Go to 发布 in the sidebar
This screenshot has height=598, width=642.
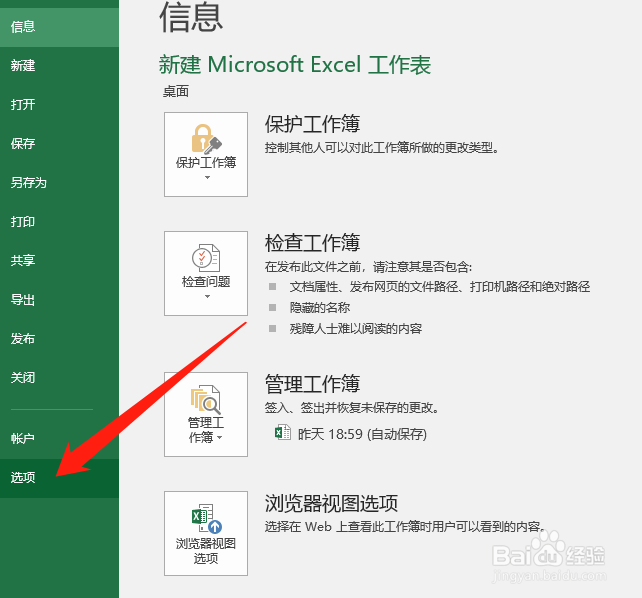[59, 338]
